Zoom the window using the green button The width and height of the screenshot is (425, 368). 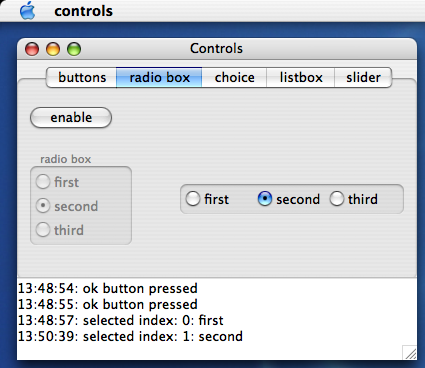pyautogui.click(x=74, y=49)
